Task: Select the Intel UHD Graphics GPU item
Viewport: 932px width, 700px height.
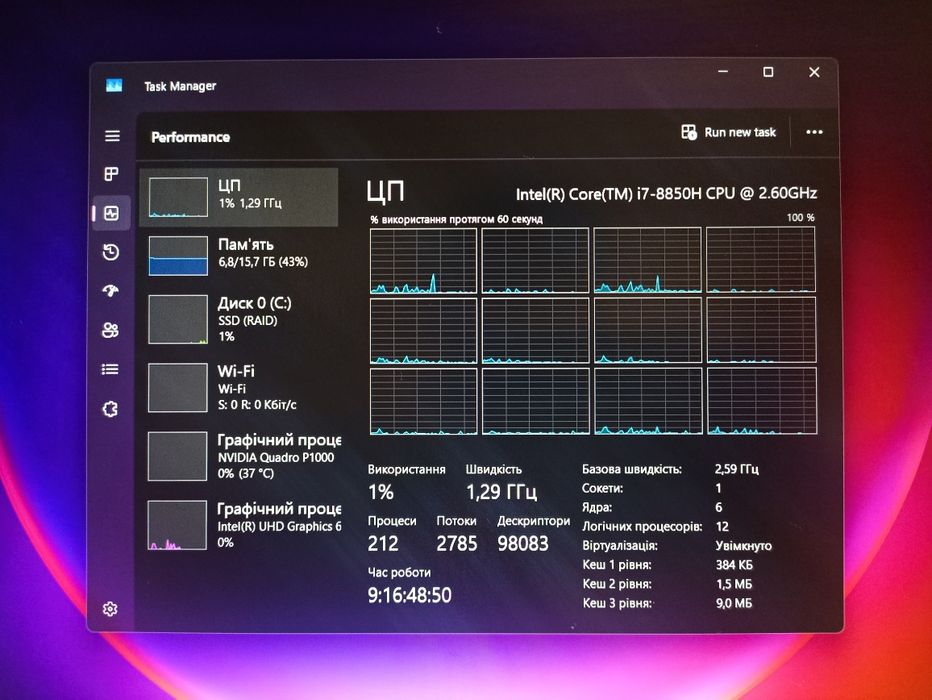Action: [241, 525]
